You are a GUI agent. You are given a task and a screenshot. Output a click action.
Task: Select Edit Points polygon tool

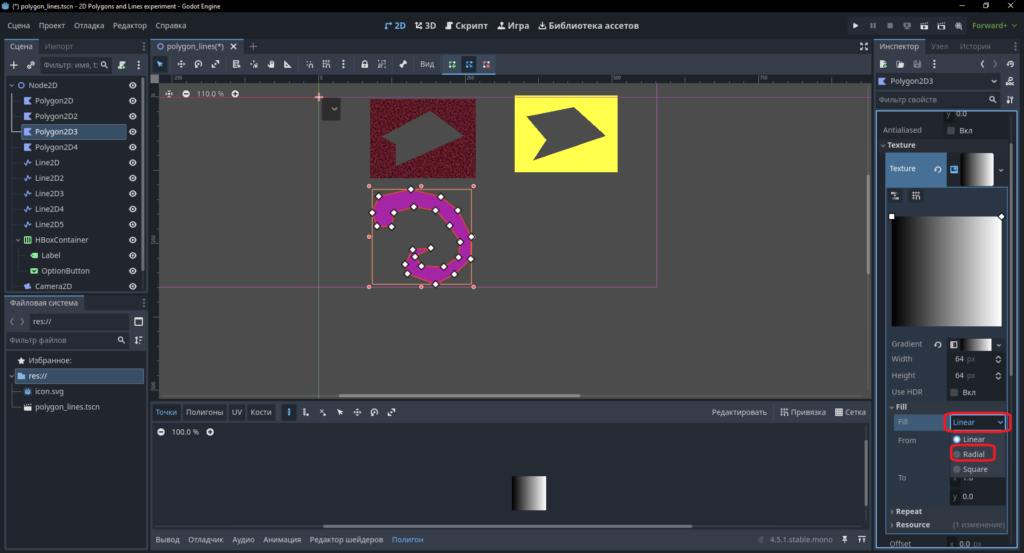[469, 64]
